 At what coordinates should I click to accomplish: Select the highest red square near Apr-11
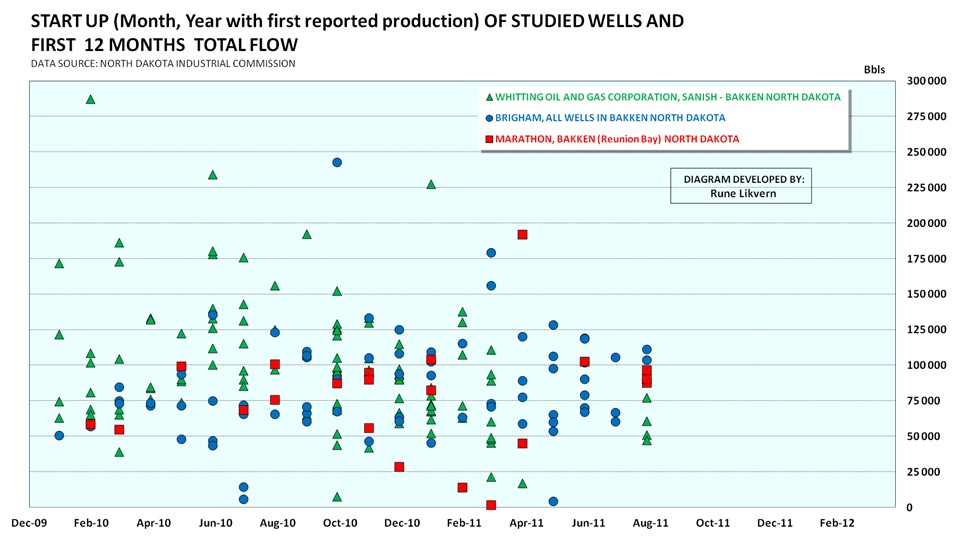click(x=522, y=235)
